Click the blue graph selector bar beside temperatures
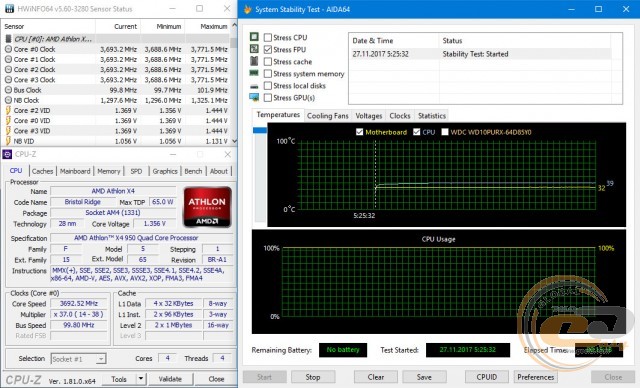The image size is (640, 388). (260, 130)
